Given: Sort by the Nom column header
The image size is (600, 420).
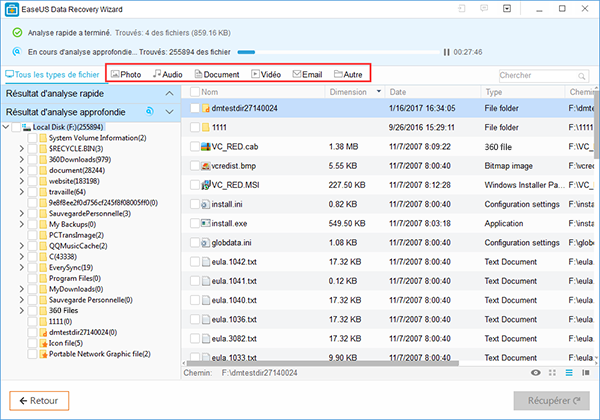Looking at the screenshot, I should [210, 92].
